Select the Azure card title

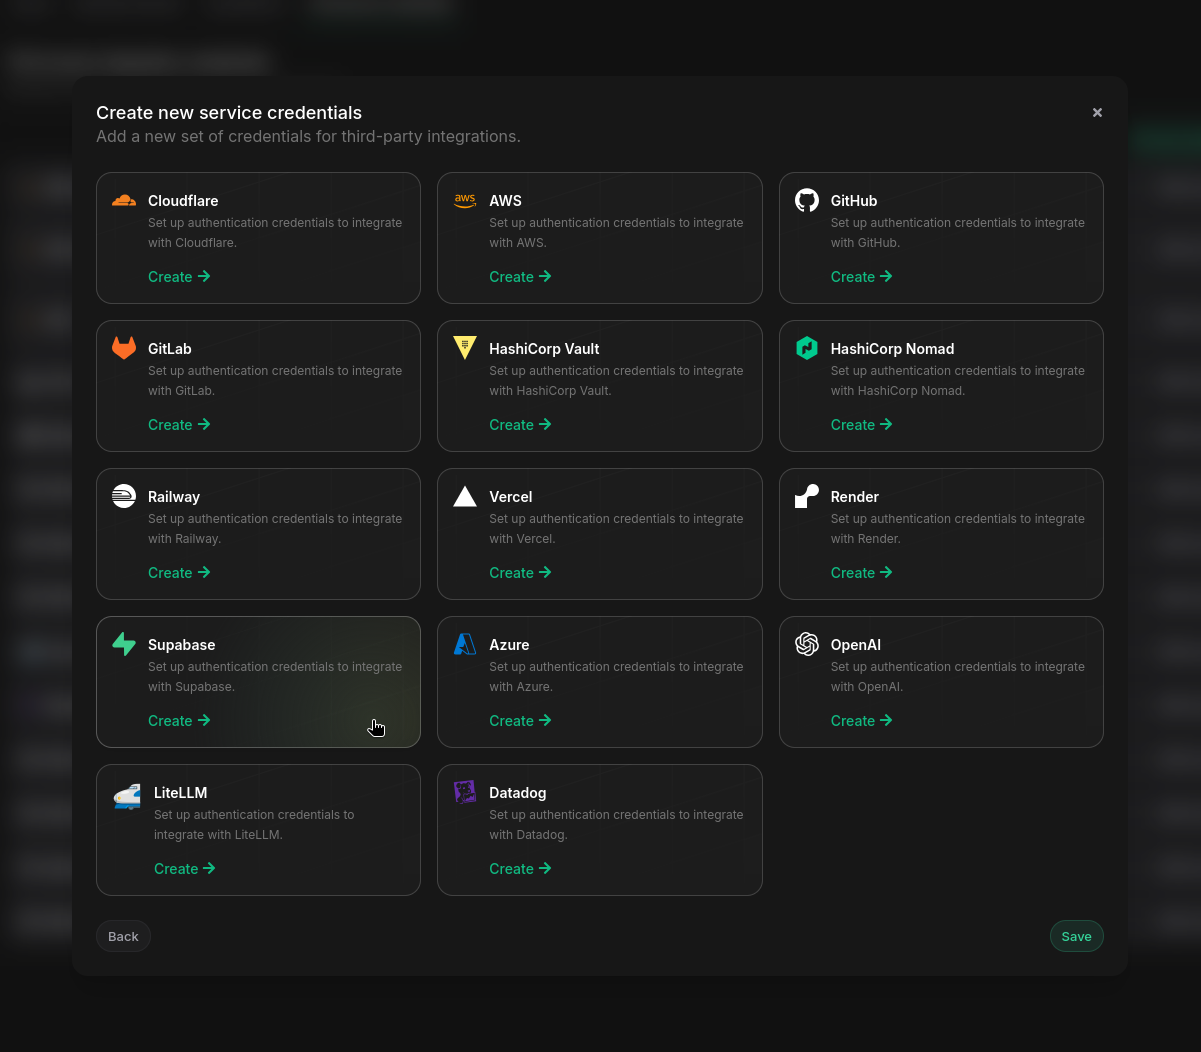509,645
